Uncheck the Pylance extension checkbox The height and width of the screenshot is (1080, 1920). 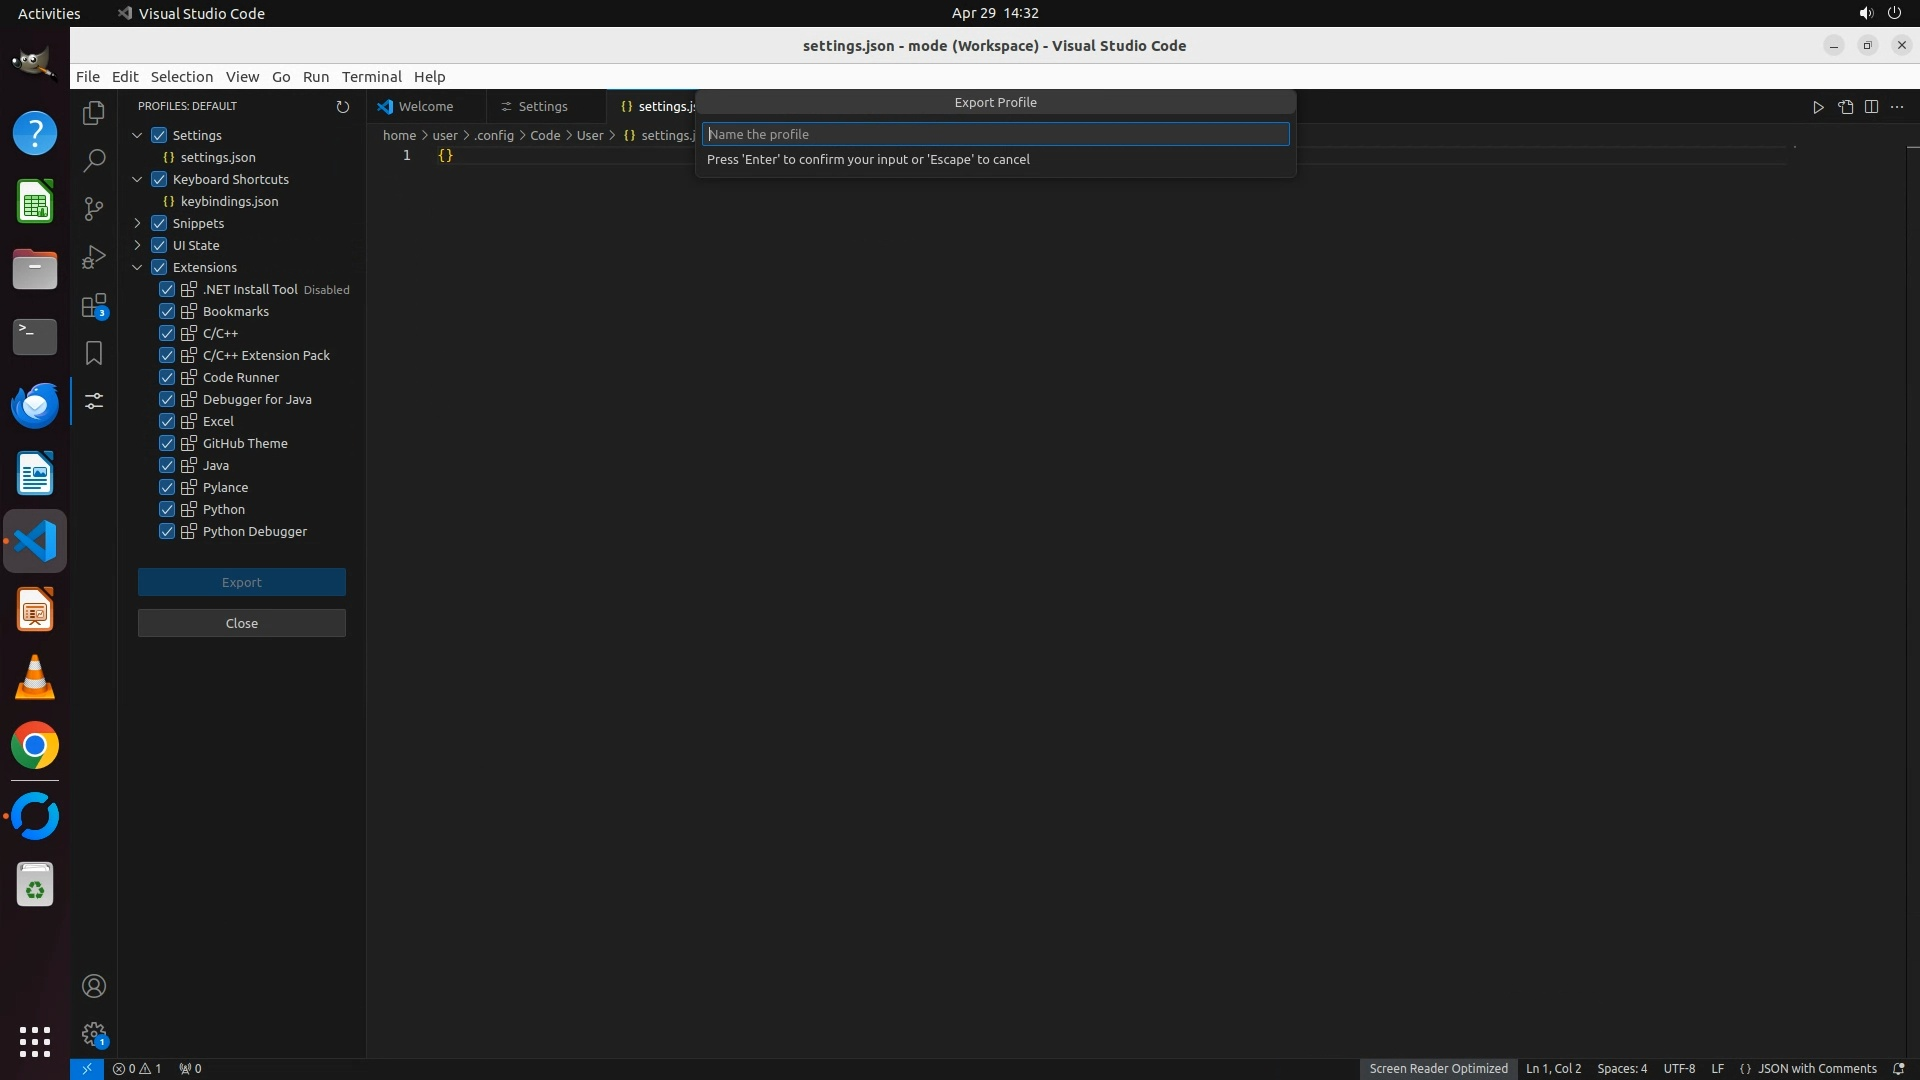point(167,487)
